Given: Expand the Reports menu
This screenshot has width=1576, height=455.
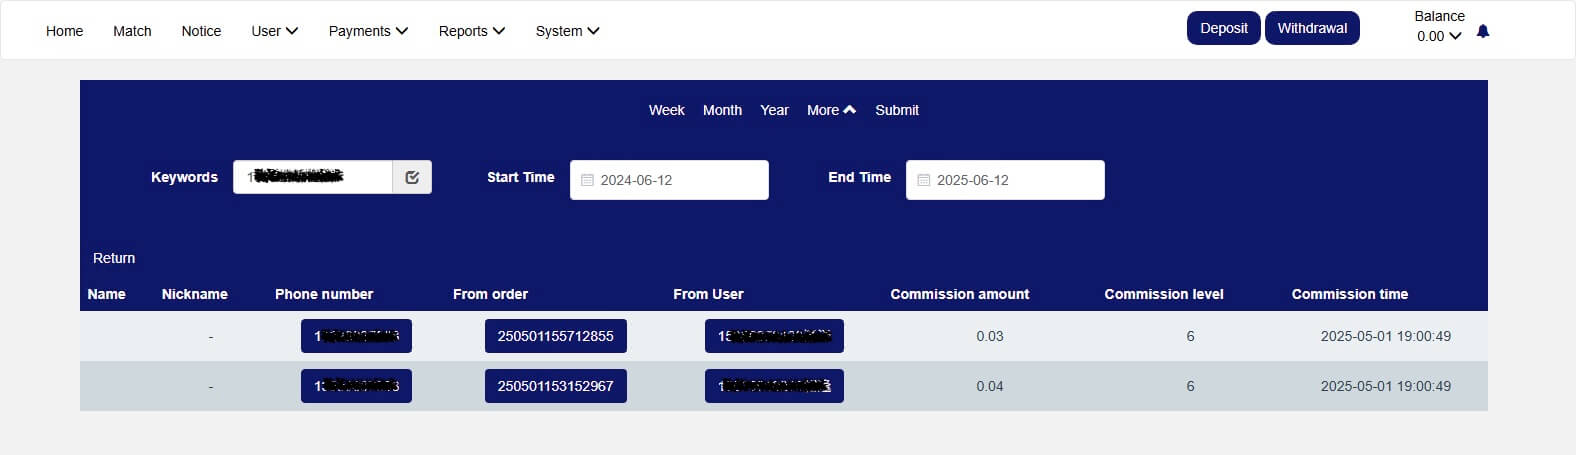Looking at the screenshot, I should click(x=472, y=31).
